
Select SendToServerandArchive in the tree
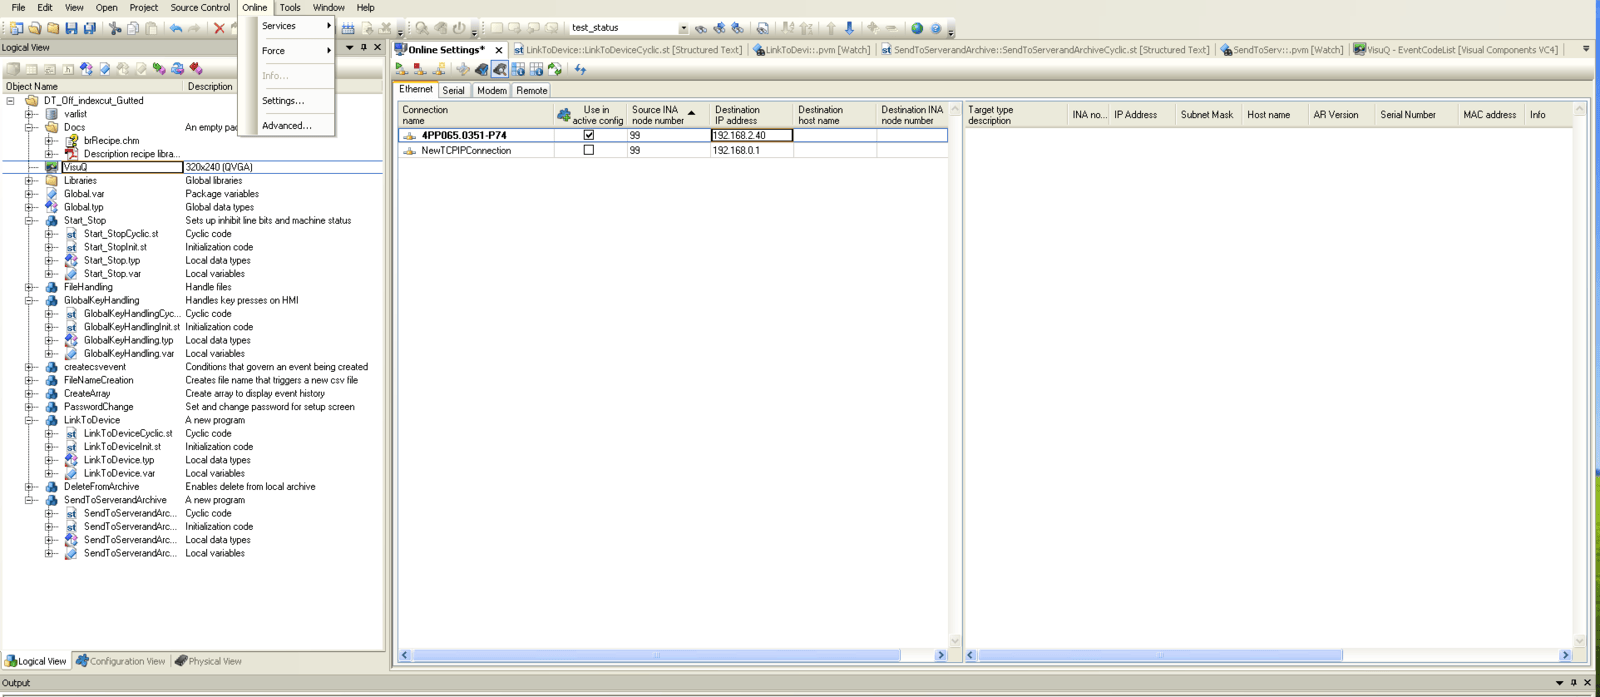click(x=115, y=500)
